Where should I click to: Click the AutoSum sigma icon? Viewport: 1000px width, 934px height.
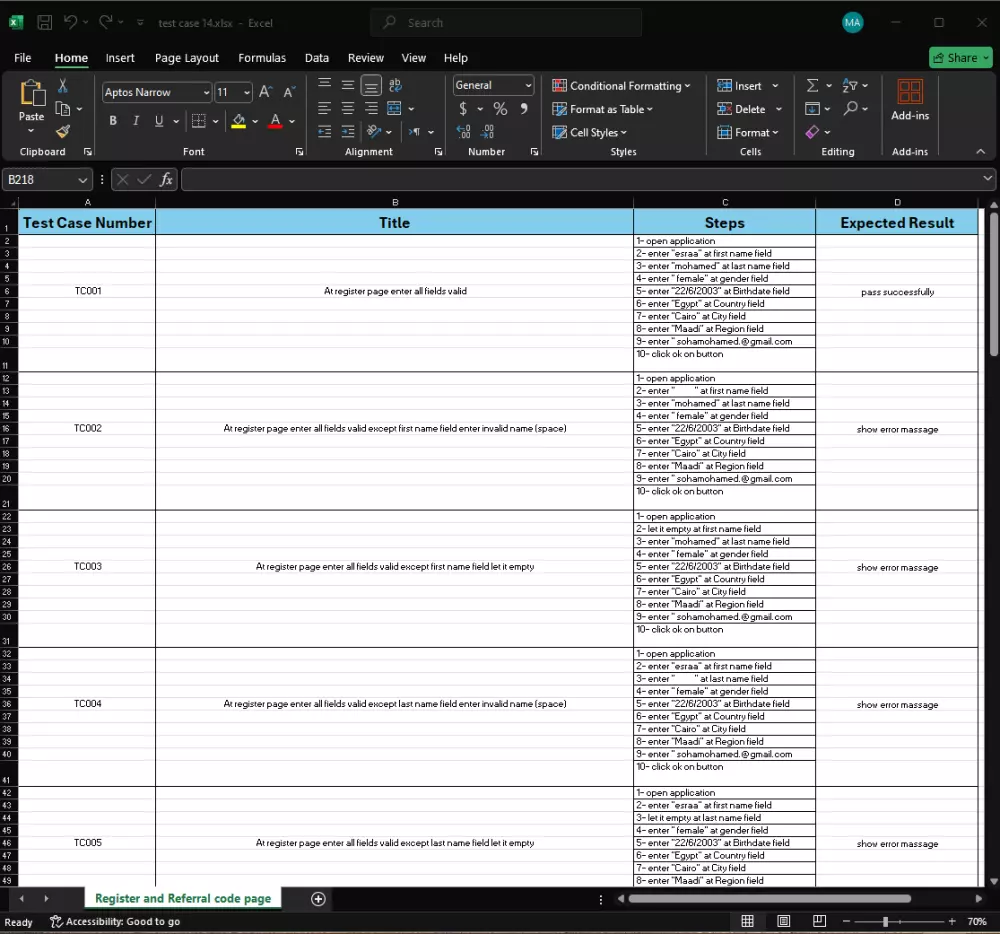tap(812, 86)
